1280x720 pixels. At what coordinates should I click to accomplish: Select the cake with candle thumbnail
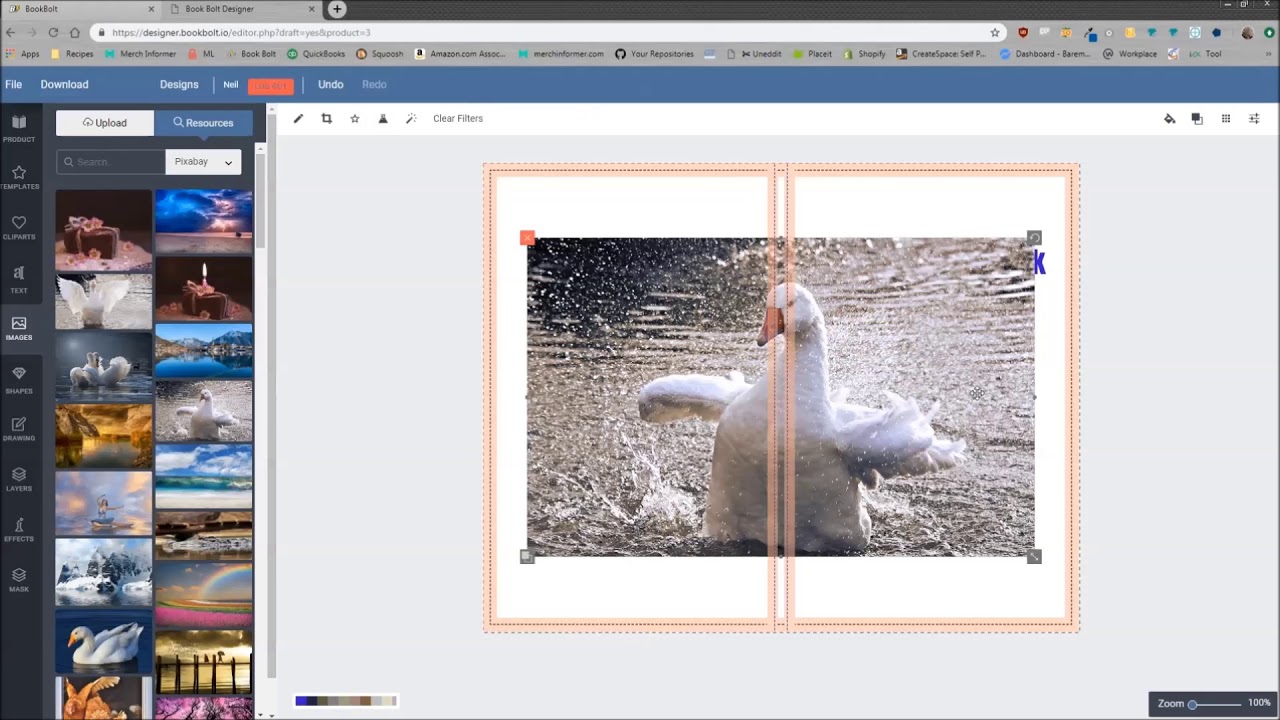pyautogui.click(x=204, y=288)
